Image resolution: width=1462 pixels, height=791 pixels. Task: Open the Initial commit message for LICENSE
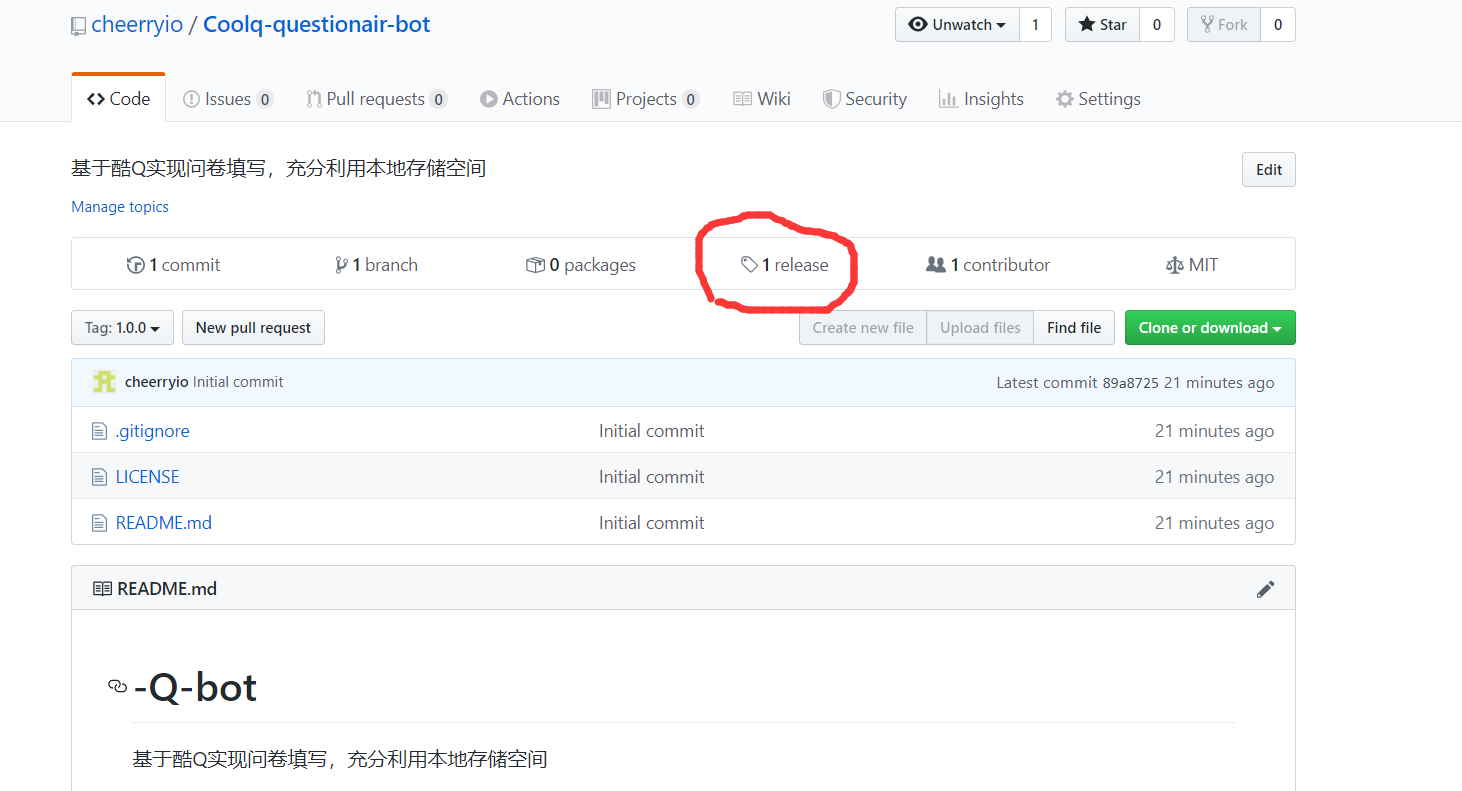click(651, 477)
